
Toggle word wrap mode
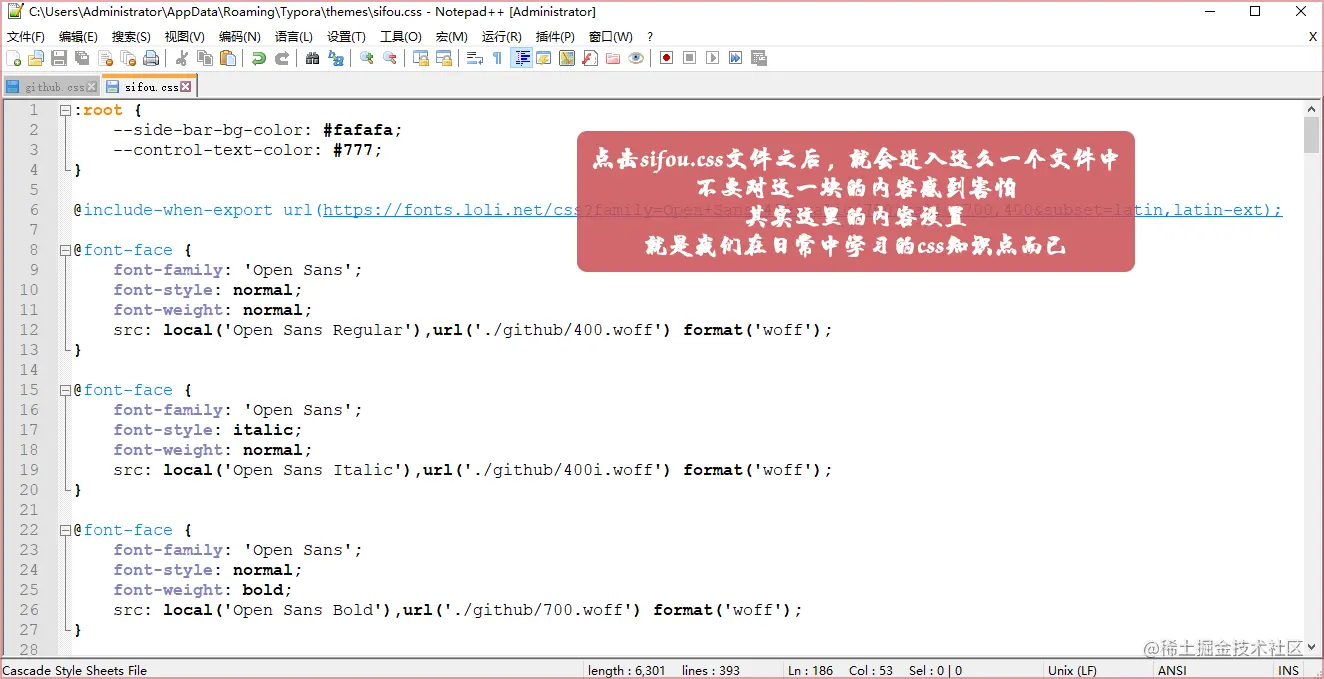pos(475,58)
